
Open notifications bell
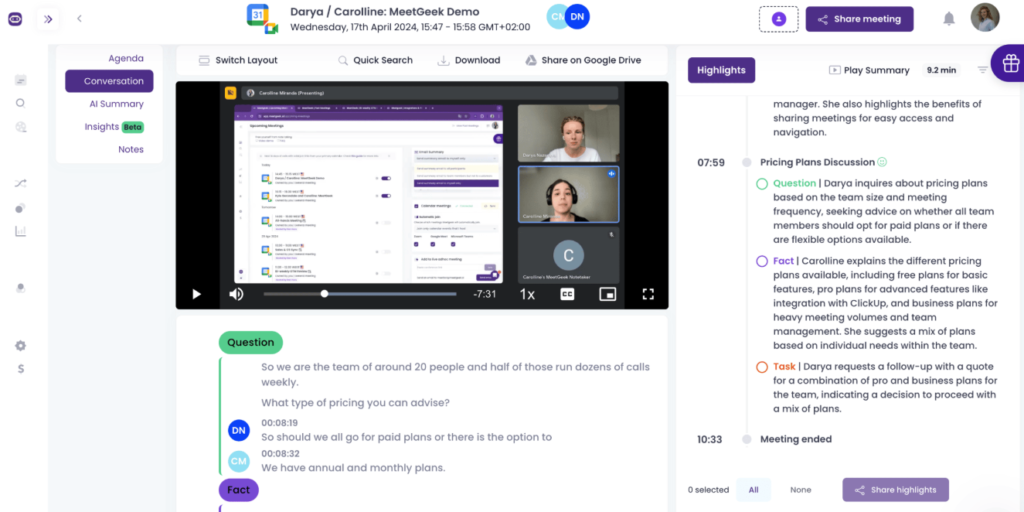tap(949, 18)
